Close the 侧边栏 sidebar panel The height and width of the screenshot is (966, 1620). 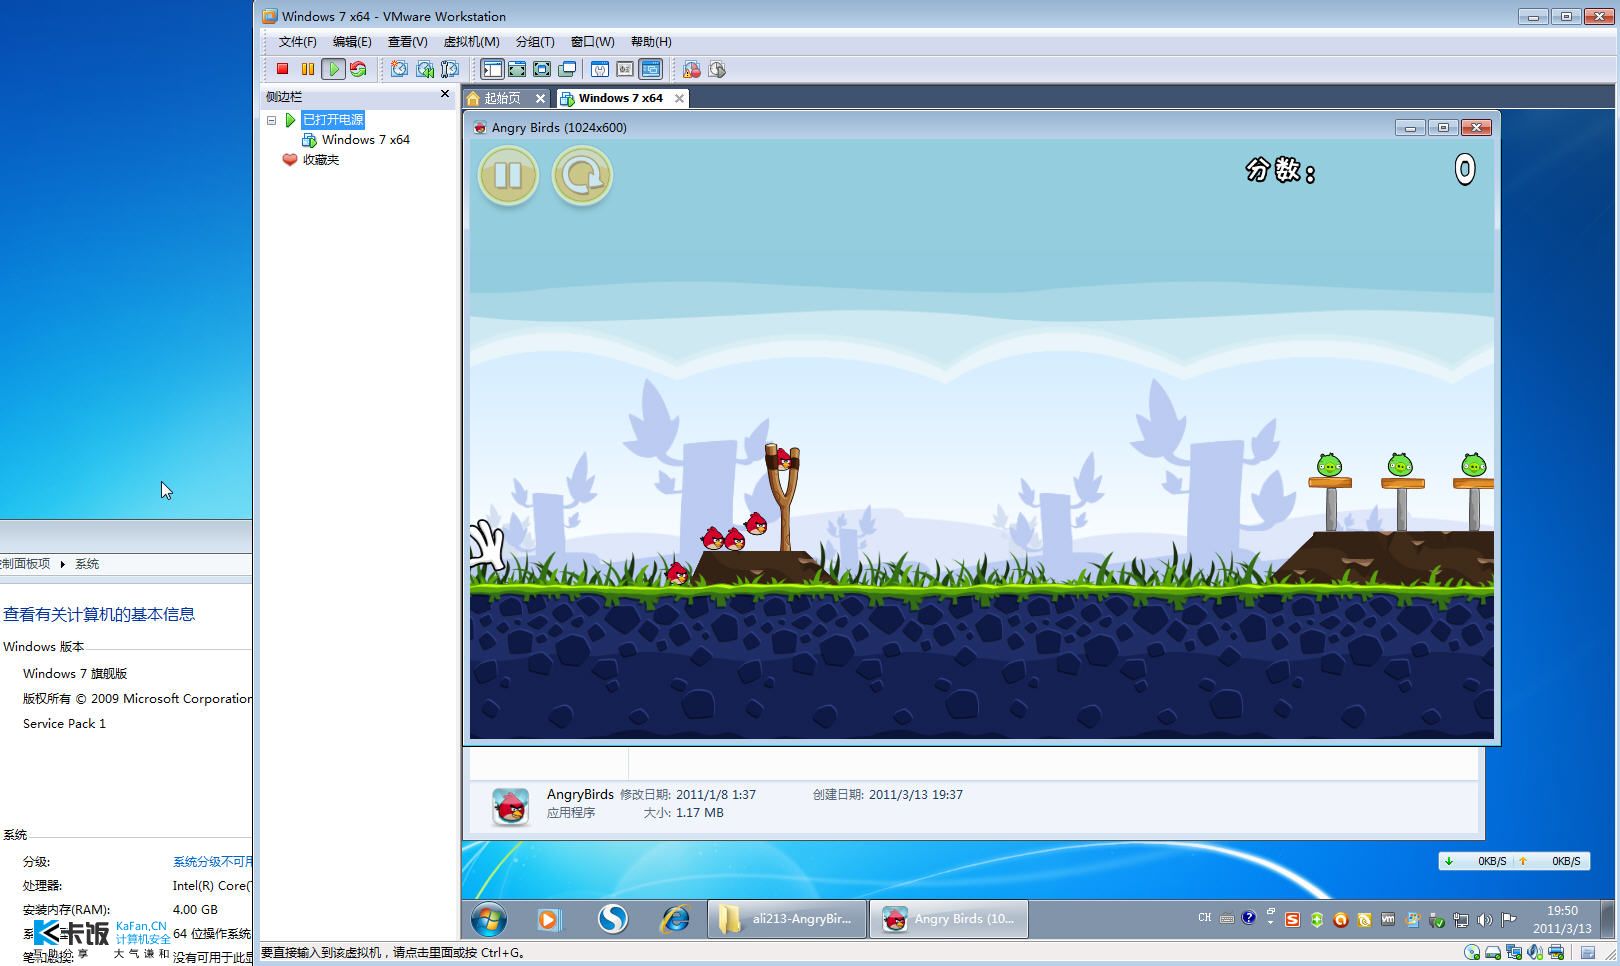tap(445, 94)
